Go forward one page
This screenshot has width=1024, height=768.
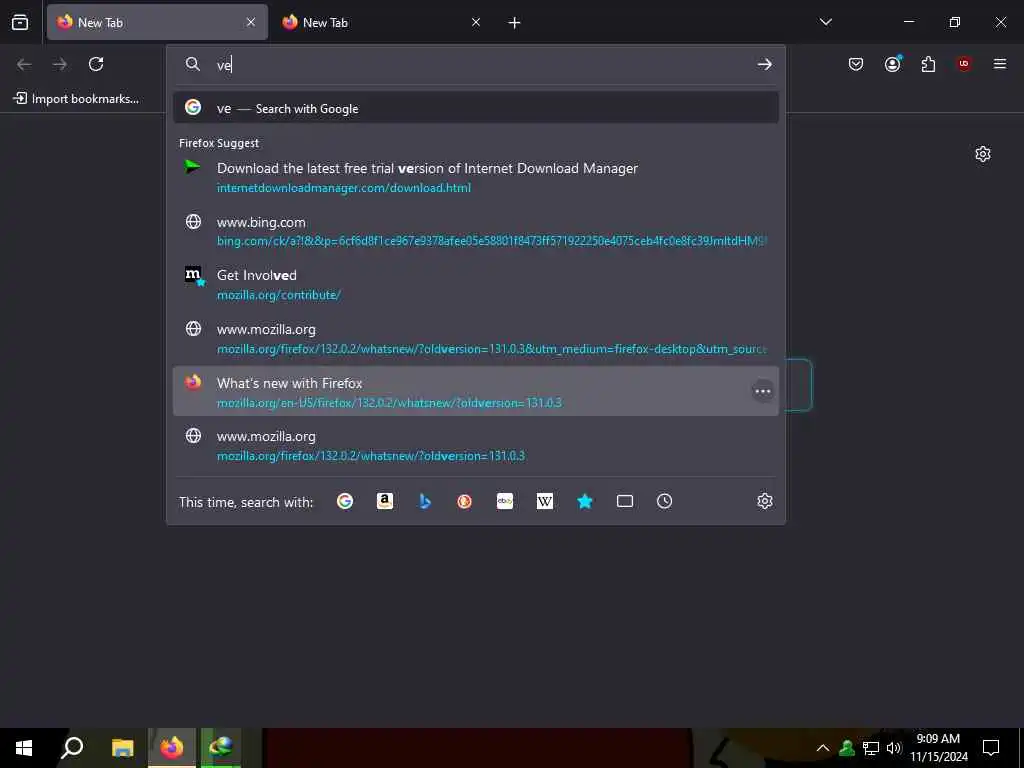tap(60, 64)
